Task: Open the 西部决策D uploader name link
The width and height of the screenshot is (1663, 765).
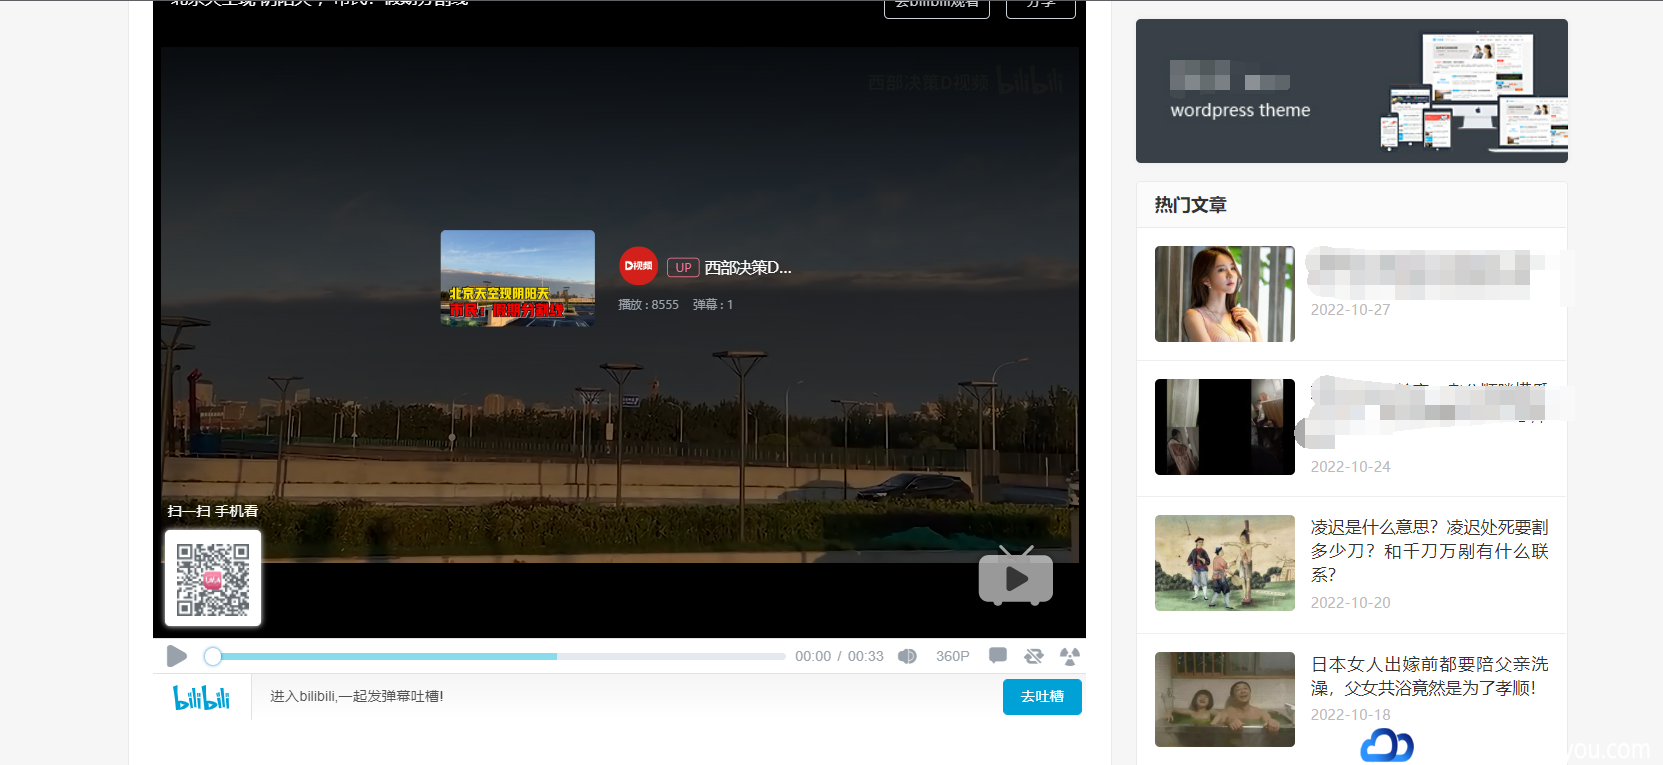Action: [747, 267]
